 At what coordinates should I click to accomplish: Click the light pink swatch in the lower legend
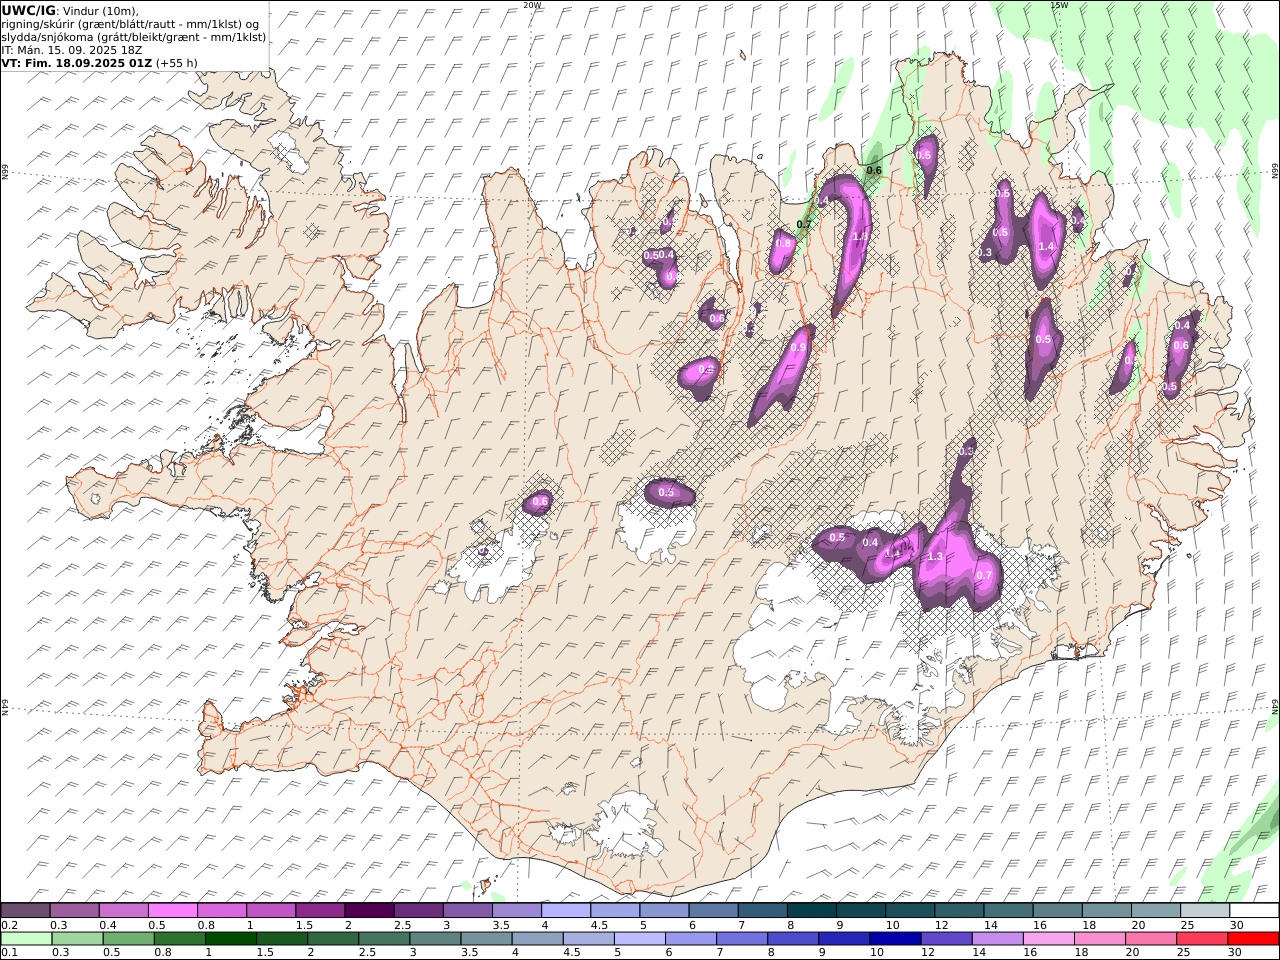(1049, 939)
